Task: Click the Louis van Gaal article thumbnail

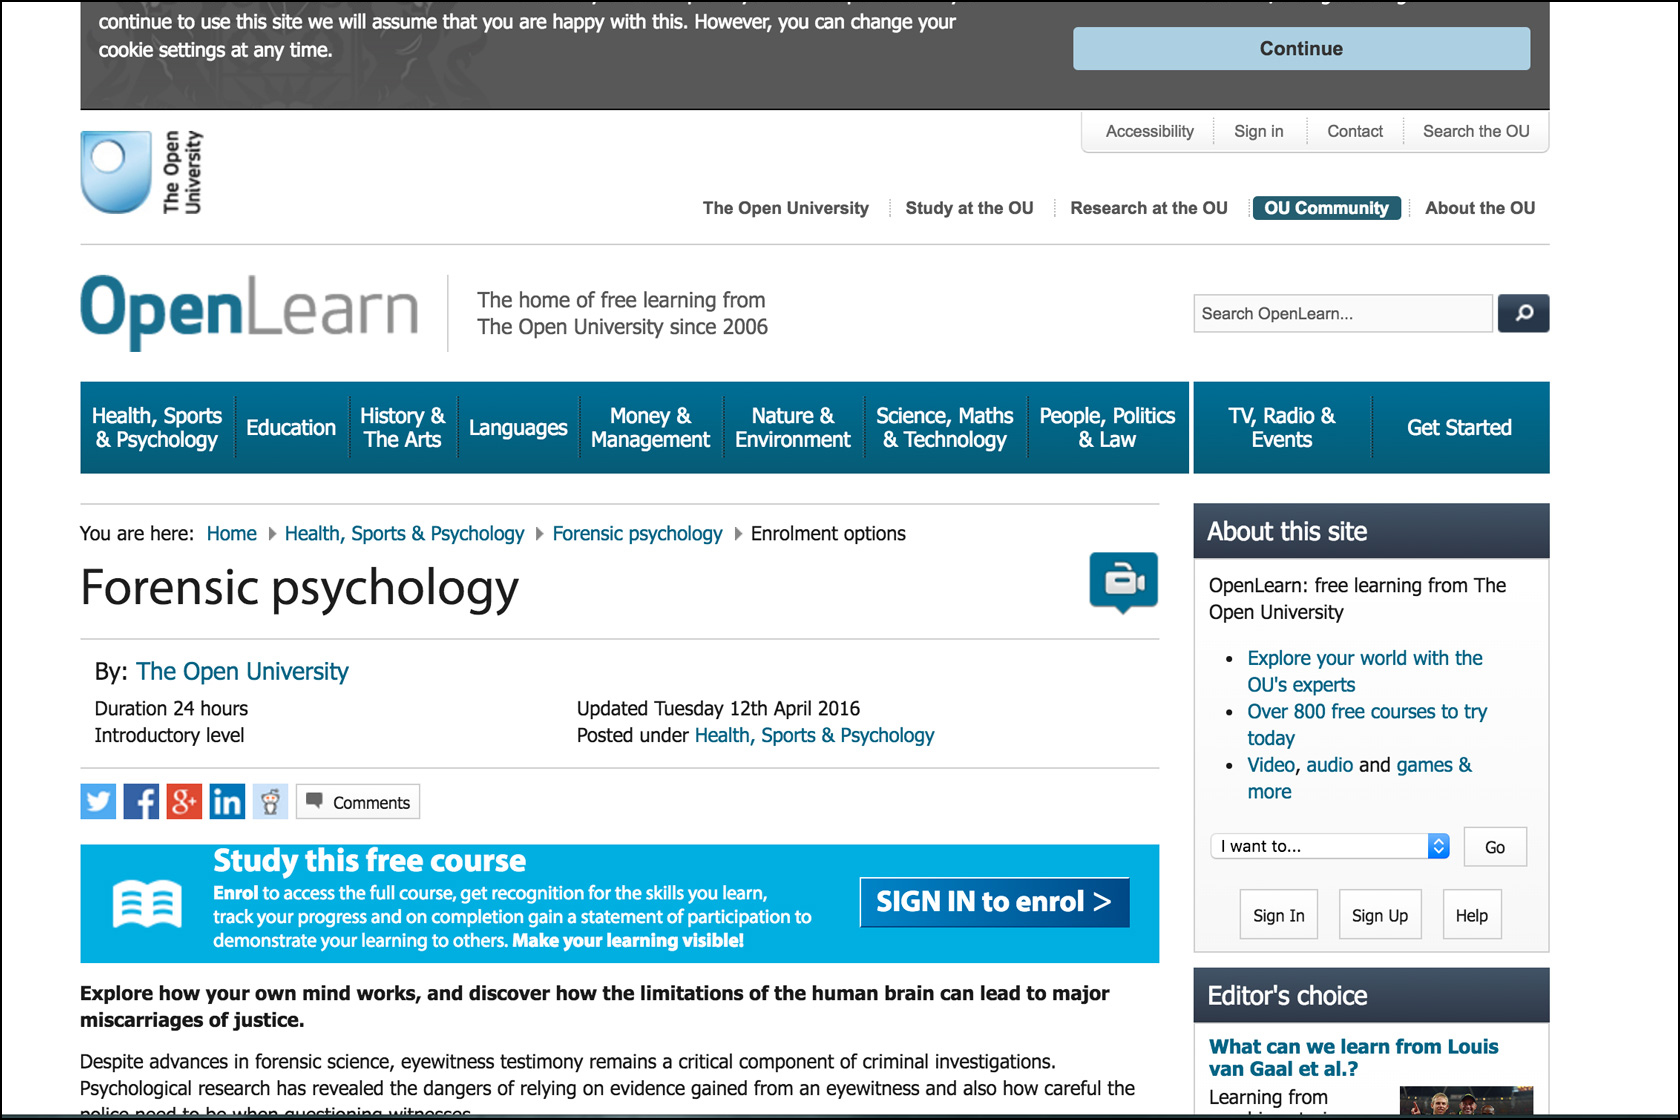Action: 1466,1101
